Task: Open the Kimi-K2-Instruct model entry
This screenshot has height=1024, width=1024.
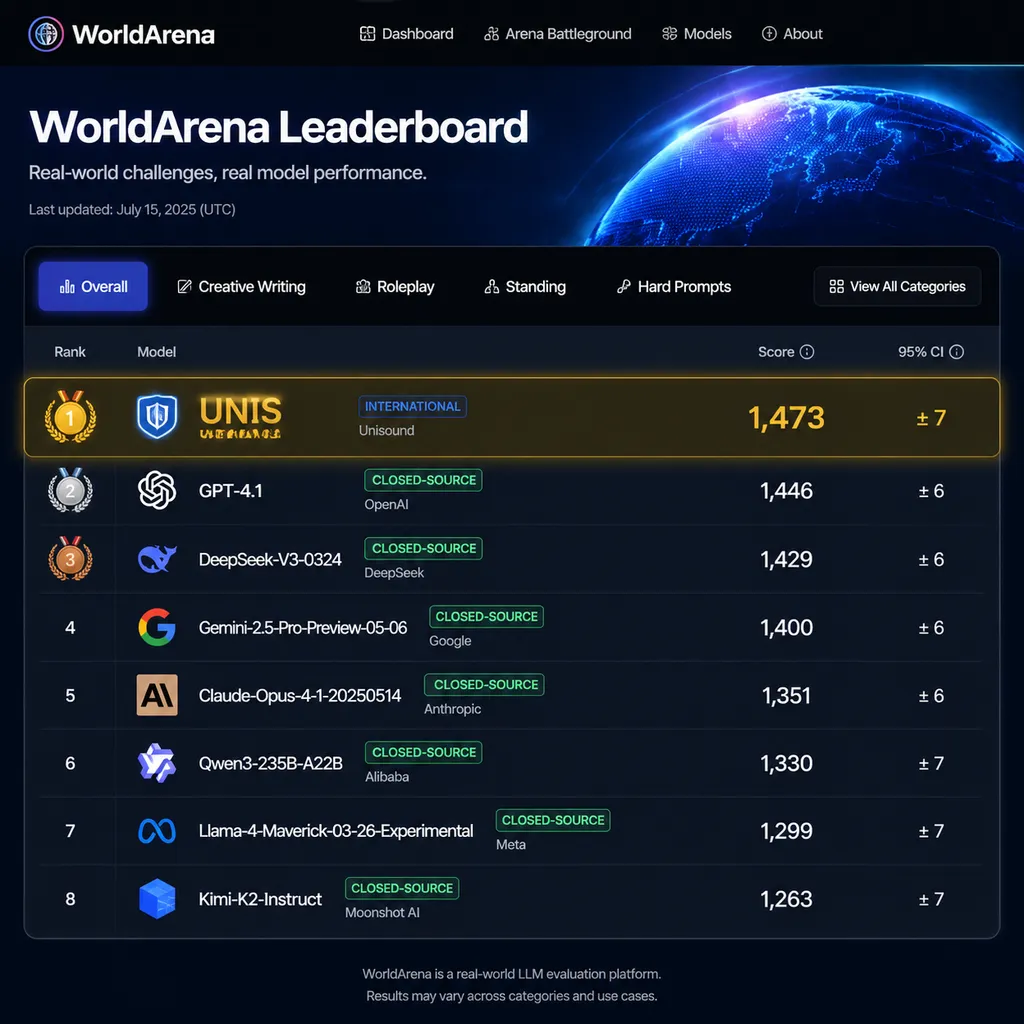Action: click(x=260, y=899)
